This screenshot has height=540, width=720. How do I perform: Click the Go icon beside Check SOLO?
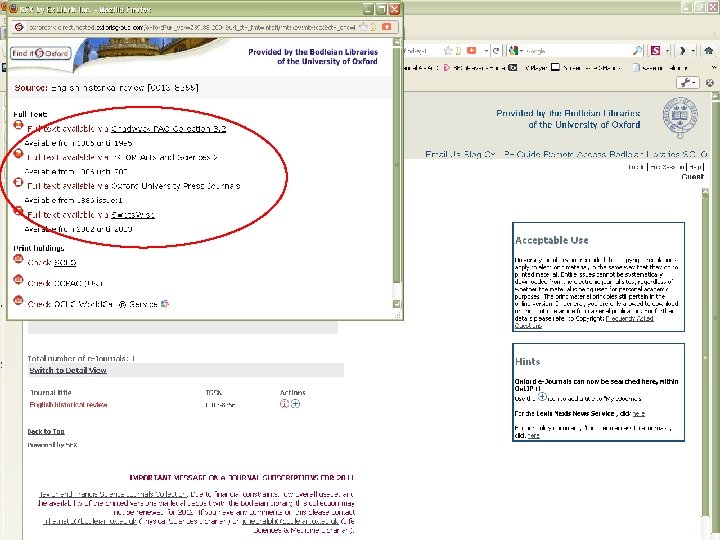pyautogui.click(x=18, y=259)
